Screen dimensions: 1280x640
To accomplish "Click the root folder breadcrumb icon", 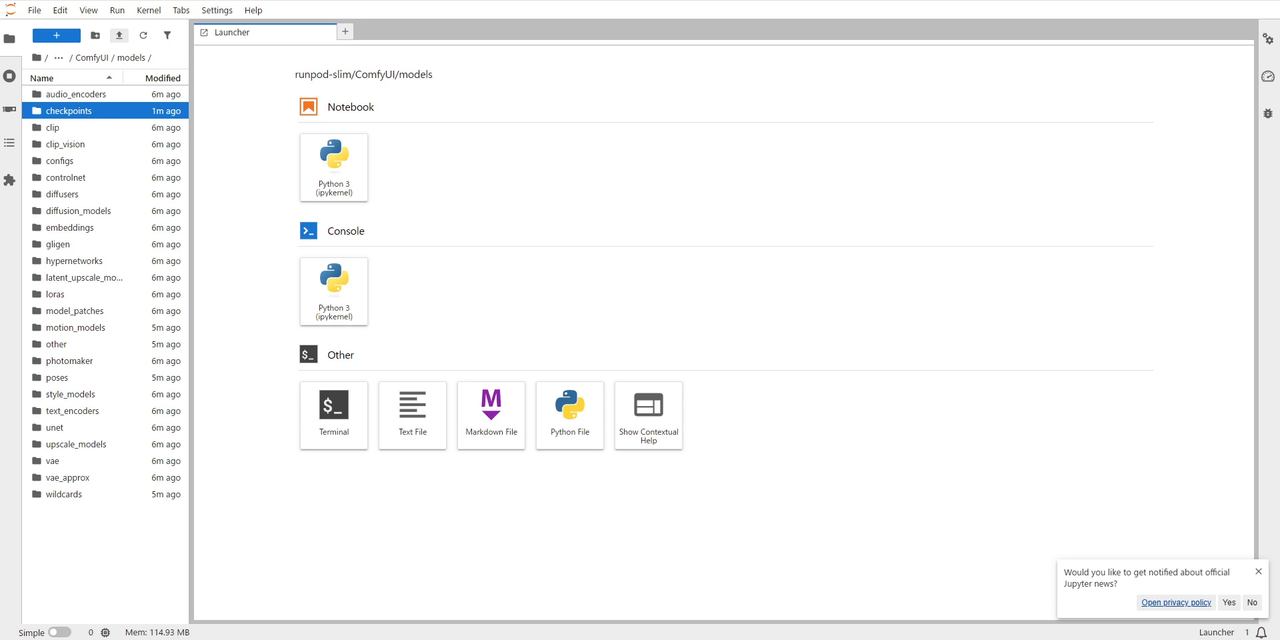I will 36,57.
